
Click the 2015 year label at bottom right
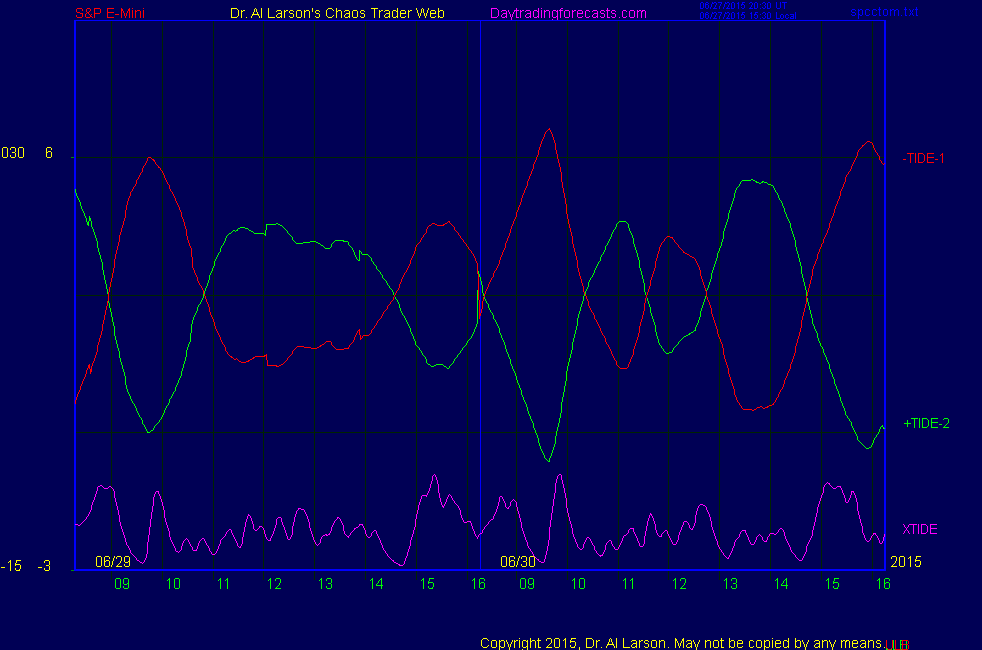point(905,562)
